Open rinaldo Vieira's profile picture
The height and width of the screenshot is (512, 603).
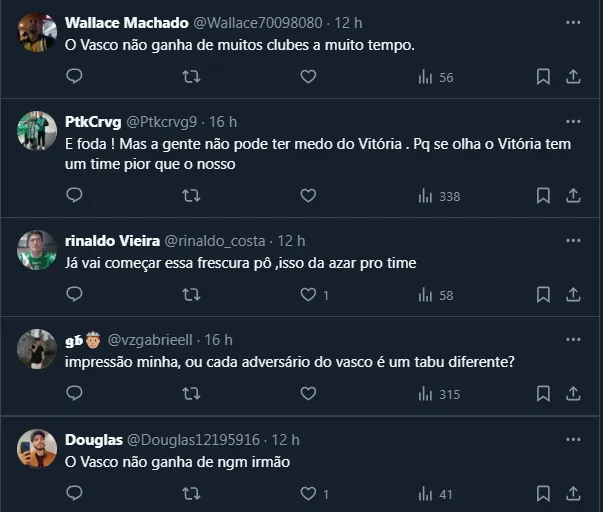pyautogui.click(x=37, y=250)
